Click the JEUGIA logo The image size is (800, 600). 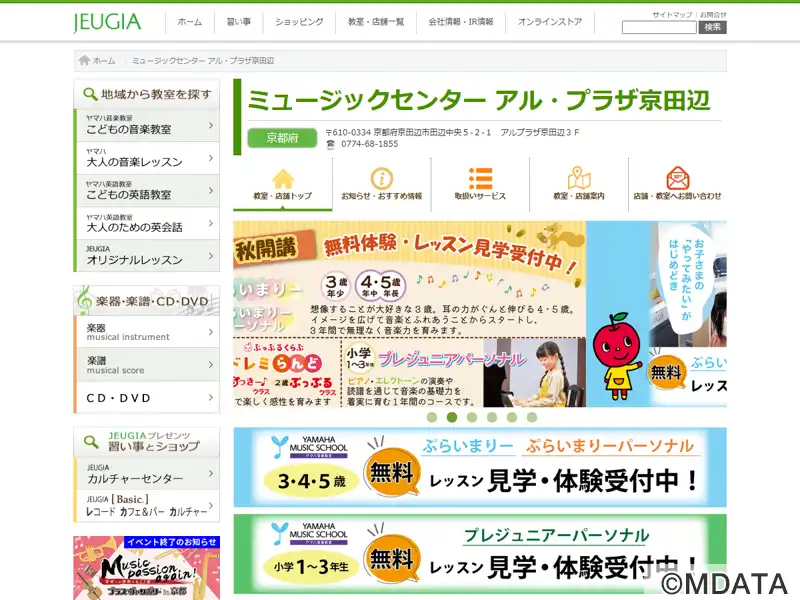(107, 22)
